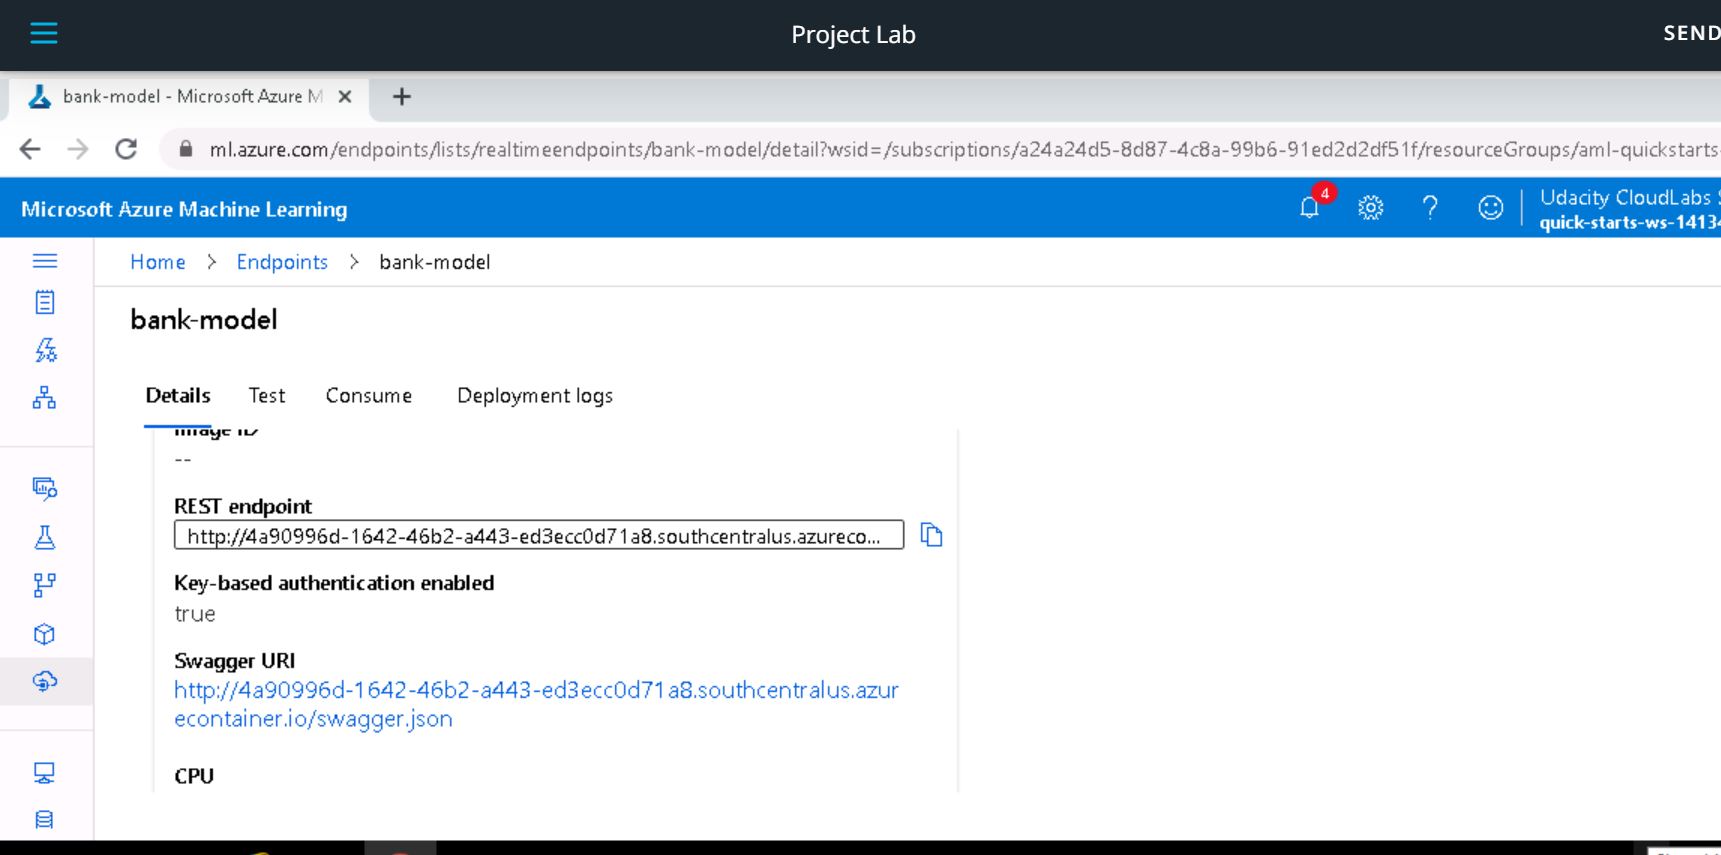Open Udacity CloudLabs account menu
This screenshot has width=1721, height=855.
(1629, 209)
